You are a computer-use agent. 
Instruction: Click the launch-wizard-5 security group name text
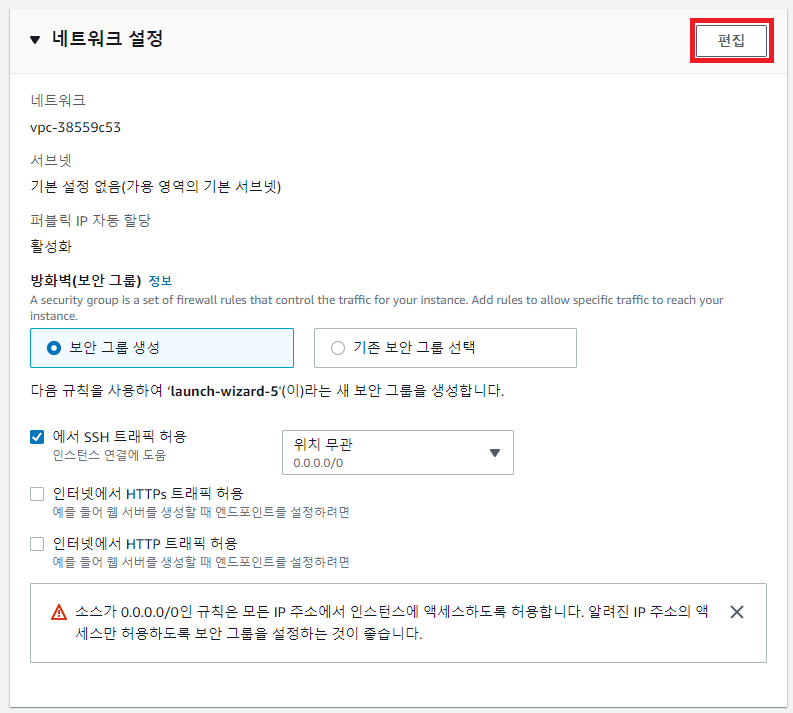(x=223, y=390)
